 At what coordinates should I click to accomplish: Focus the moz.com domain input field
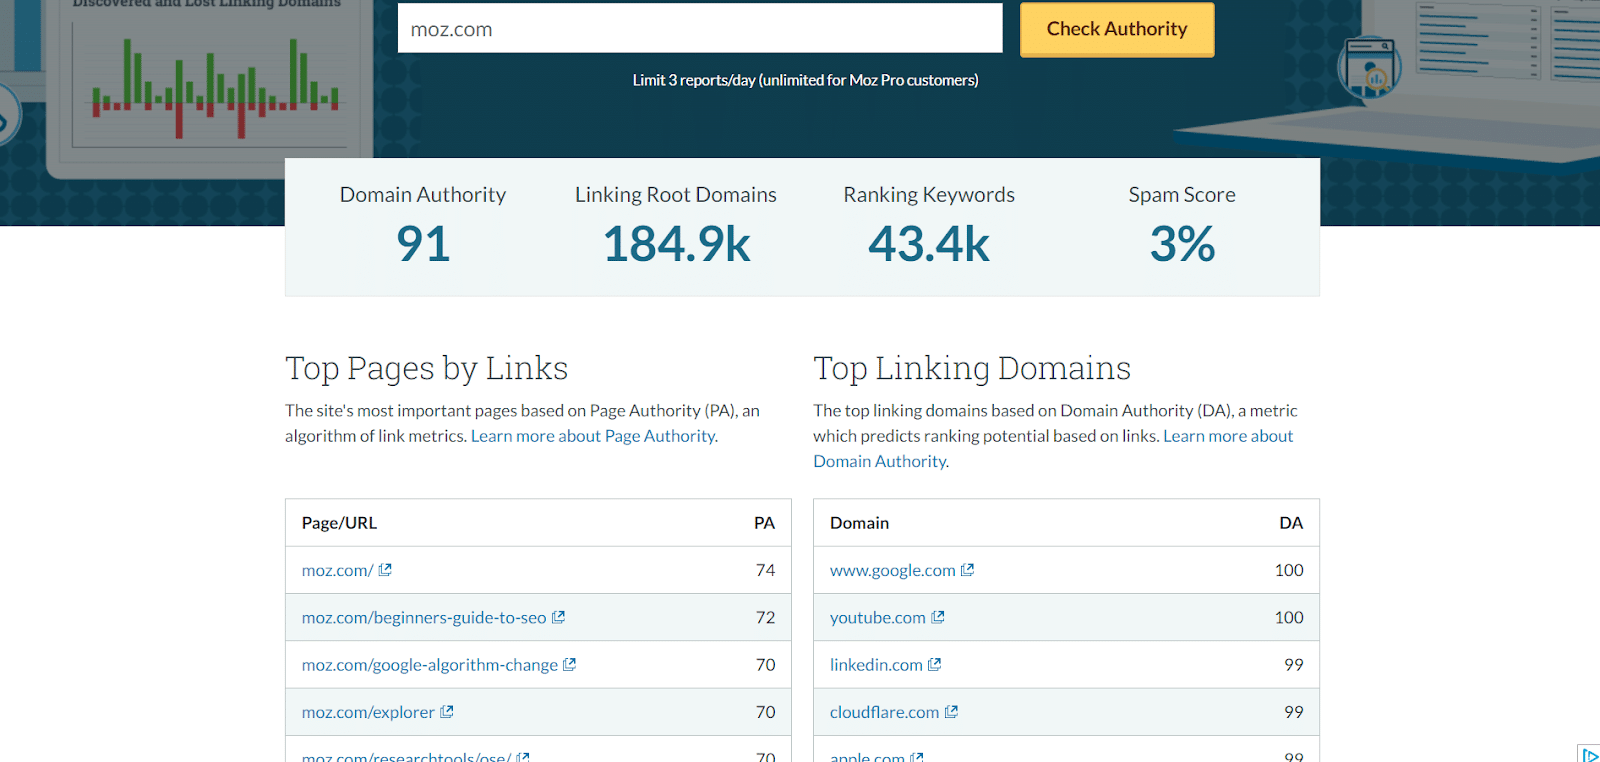pos(700,28)
